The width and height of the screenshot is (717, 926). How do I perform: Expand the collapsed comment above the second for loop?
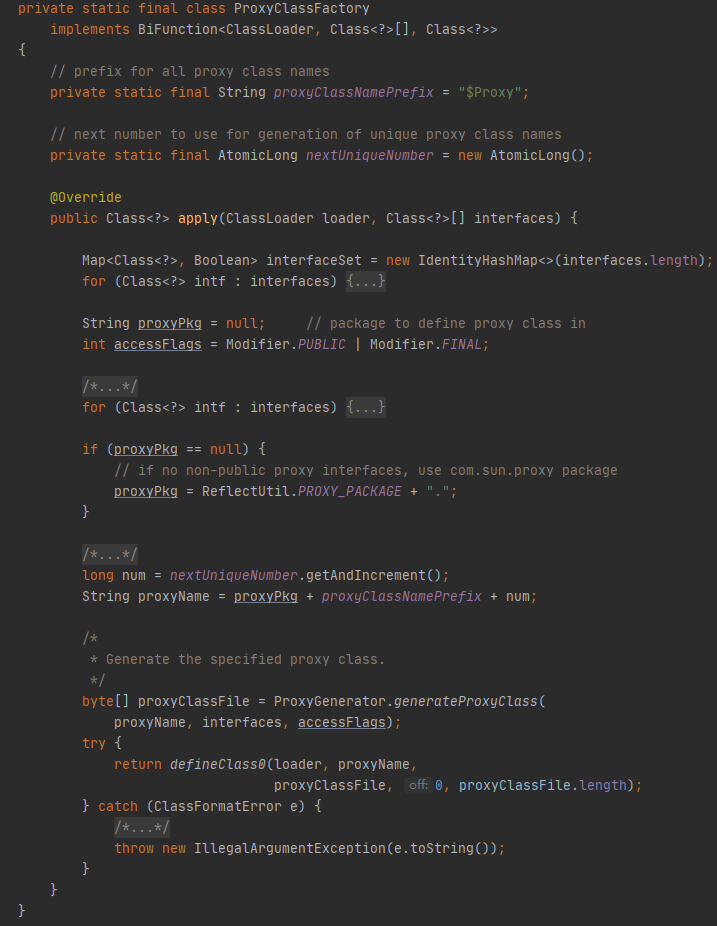click(110, 387)
